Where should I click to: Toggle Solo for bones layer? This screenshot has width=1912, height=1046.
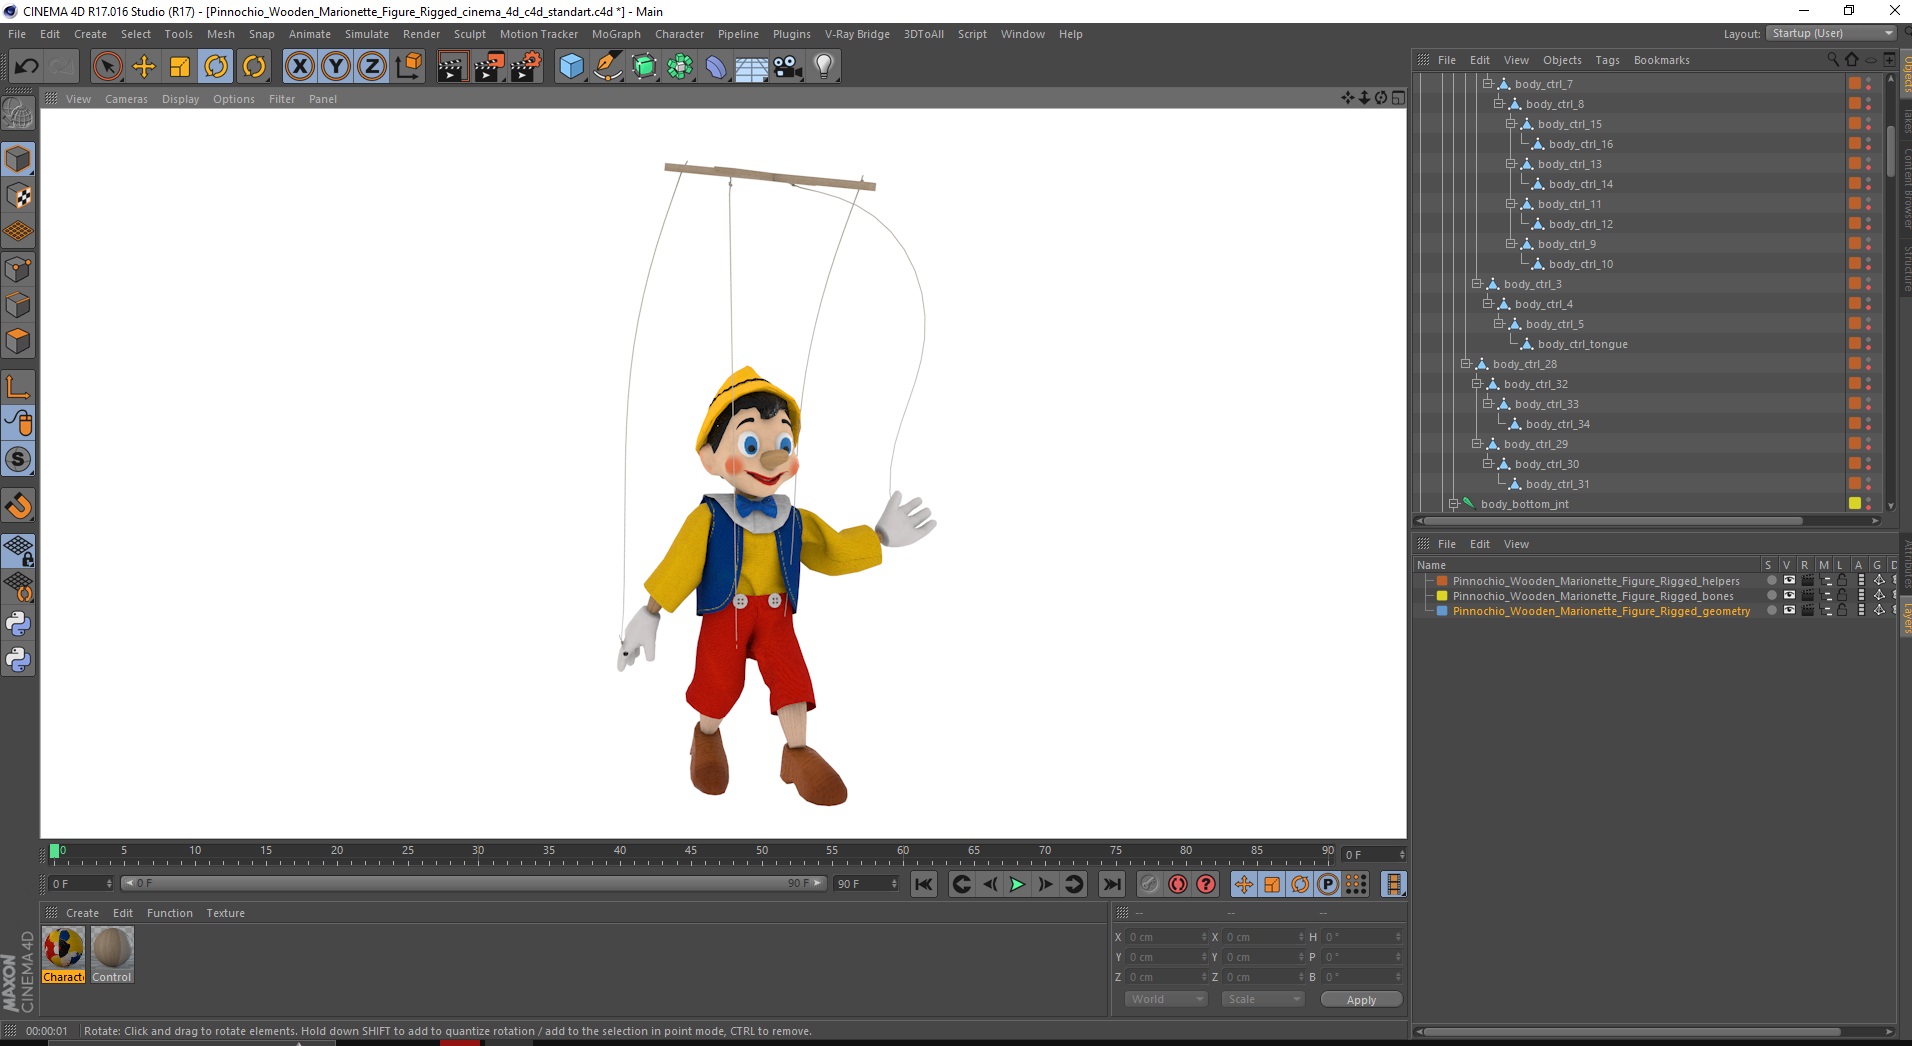tap(1771, 596)
